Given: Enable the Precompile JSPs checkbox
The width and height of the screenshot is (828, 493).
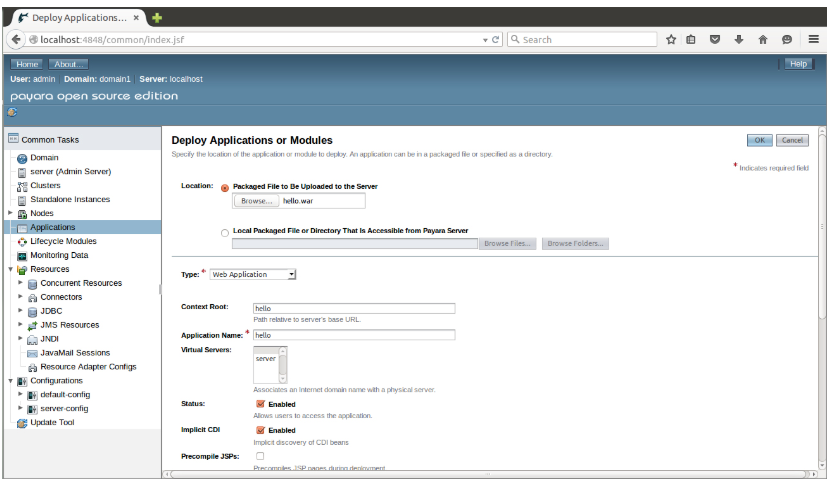Looking at the screenshot, I should tap(260, 456).
